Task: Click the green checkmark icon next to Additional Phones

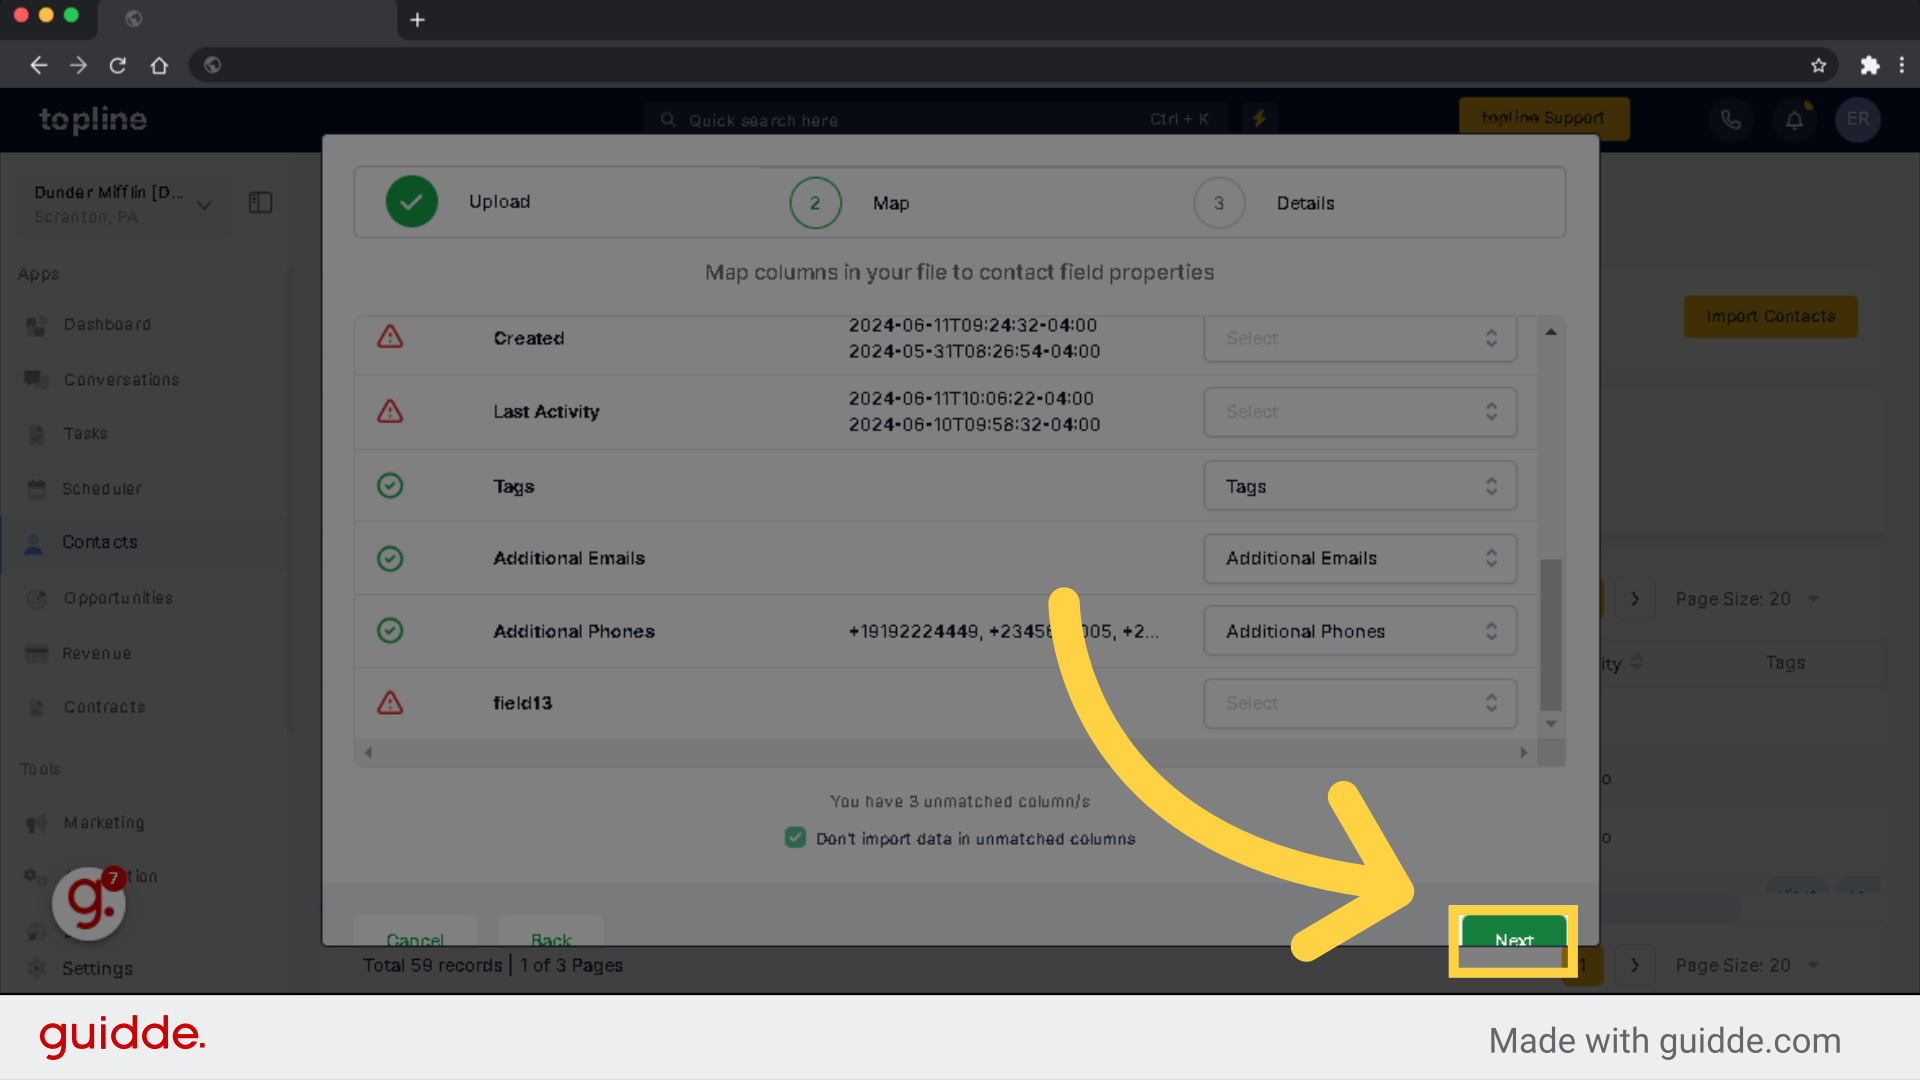Action: click(x=392, y=630)
